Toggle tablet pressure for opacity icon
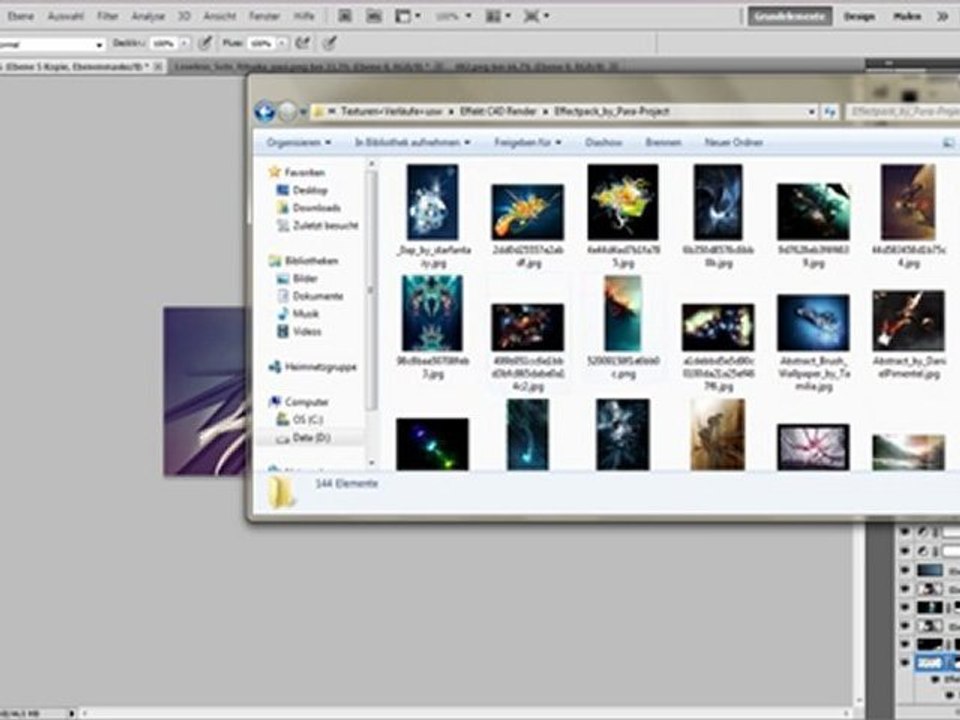Viewport: 960px width, 720px height. click(x=205, y=43)
